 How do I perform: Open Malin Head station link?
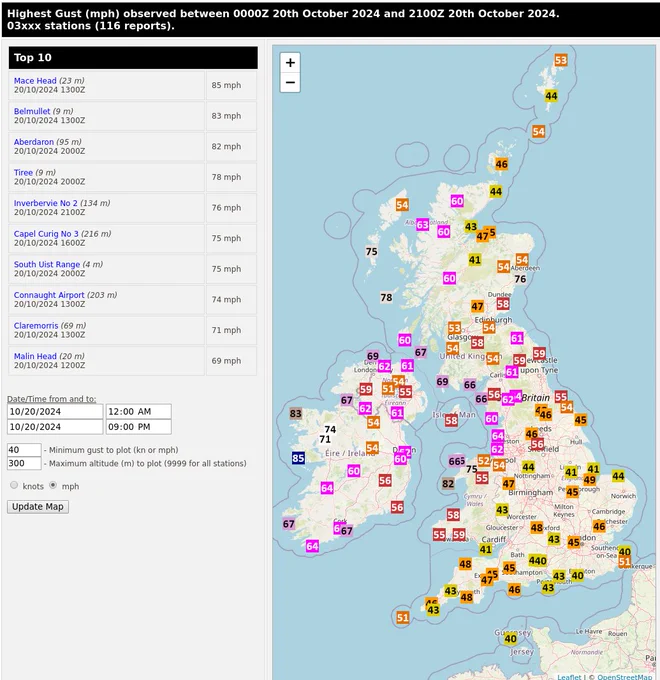[35, 356]
